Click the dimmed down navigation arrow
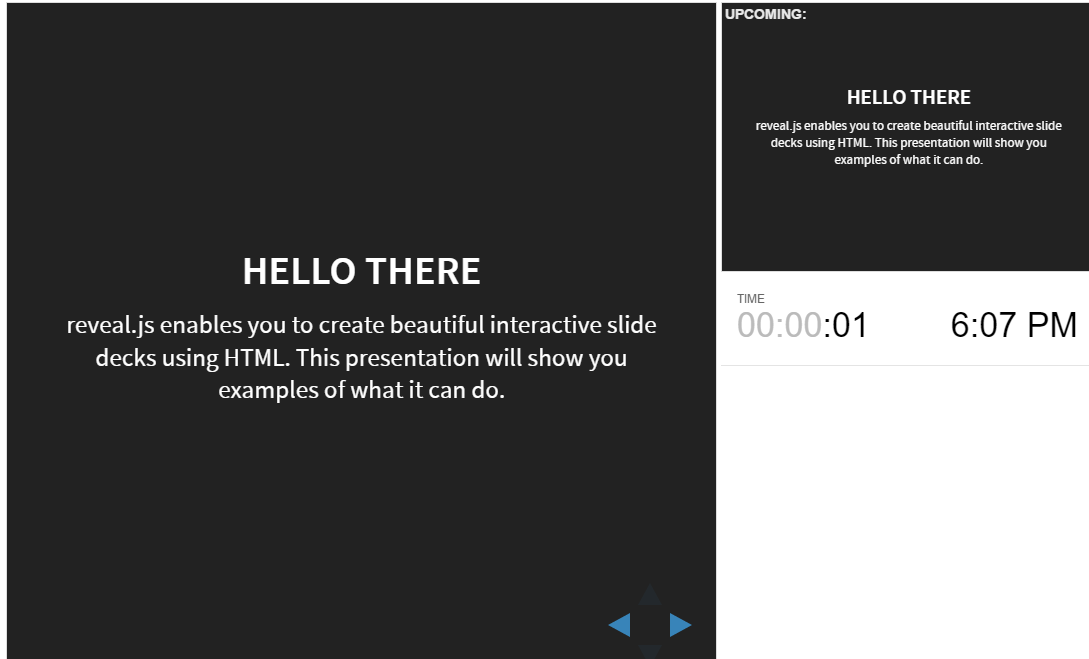 click(x=650, y=651)
